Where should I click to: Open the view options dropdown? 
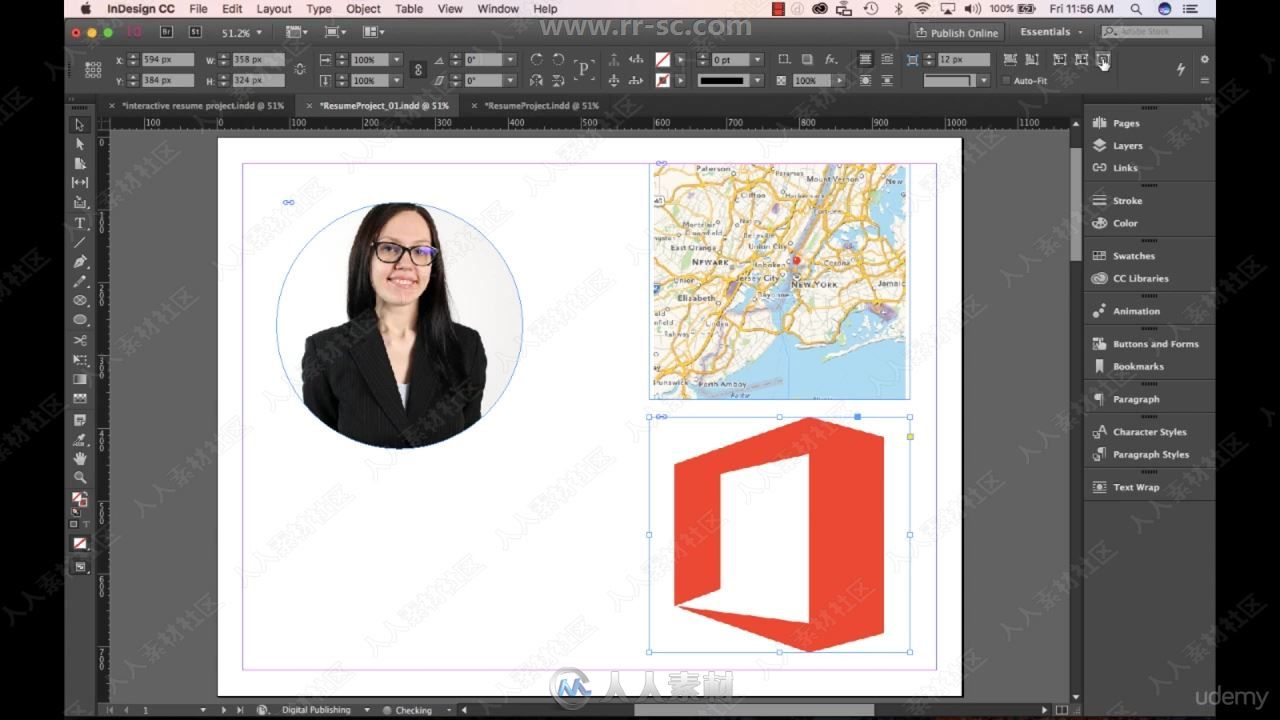tap(296, 33)
